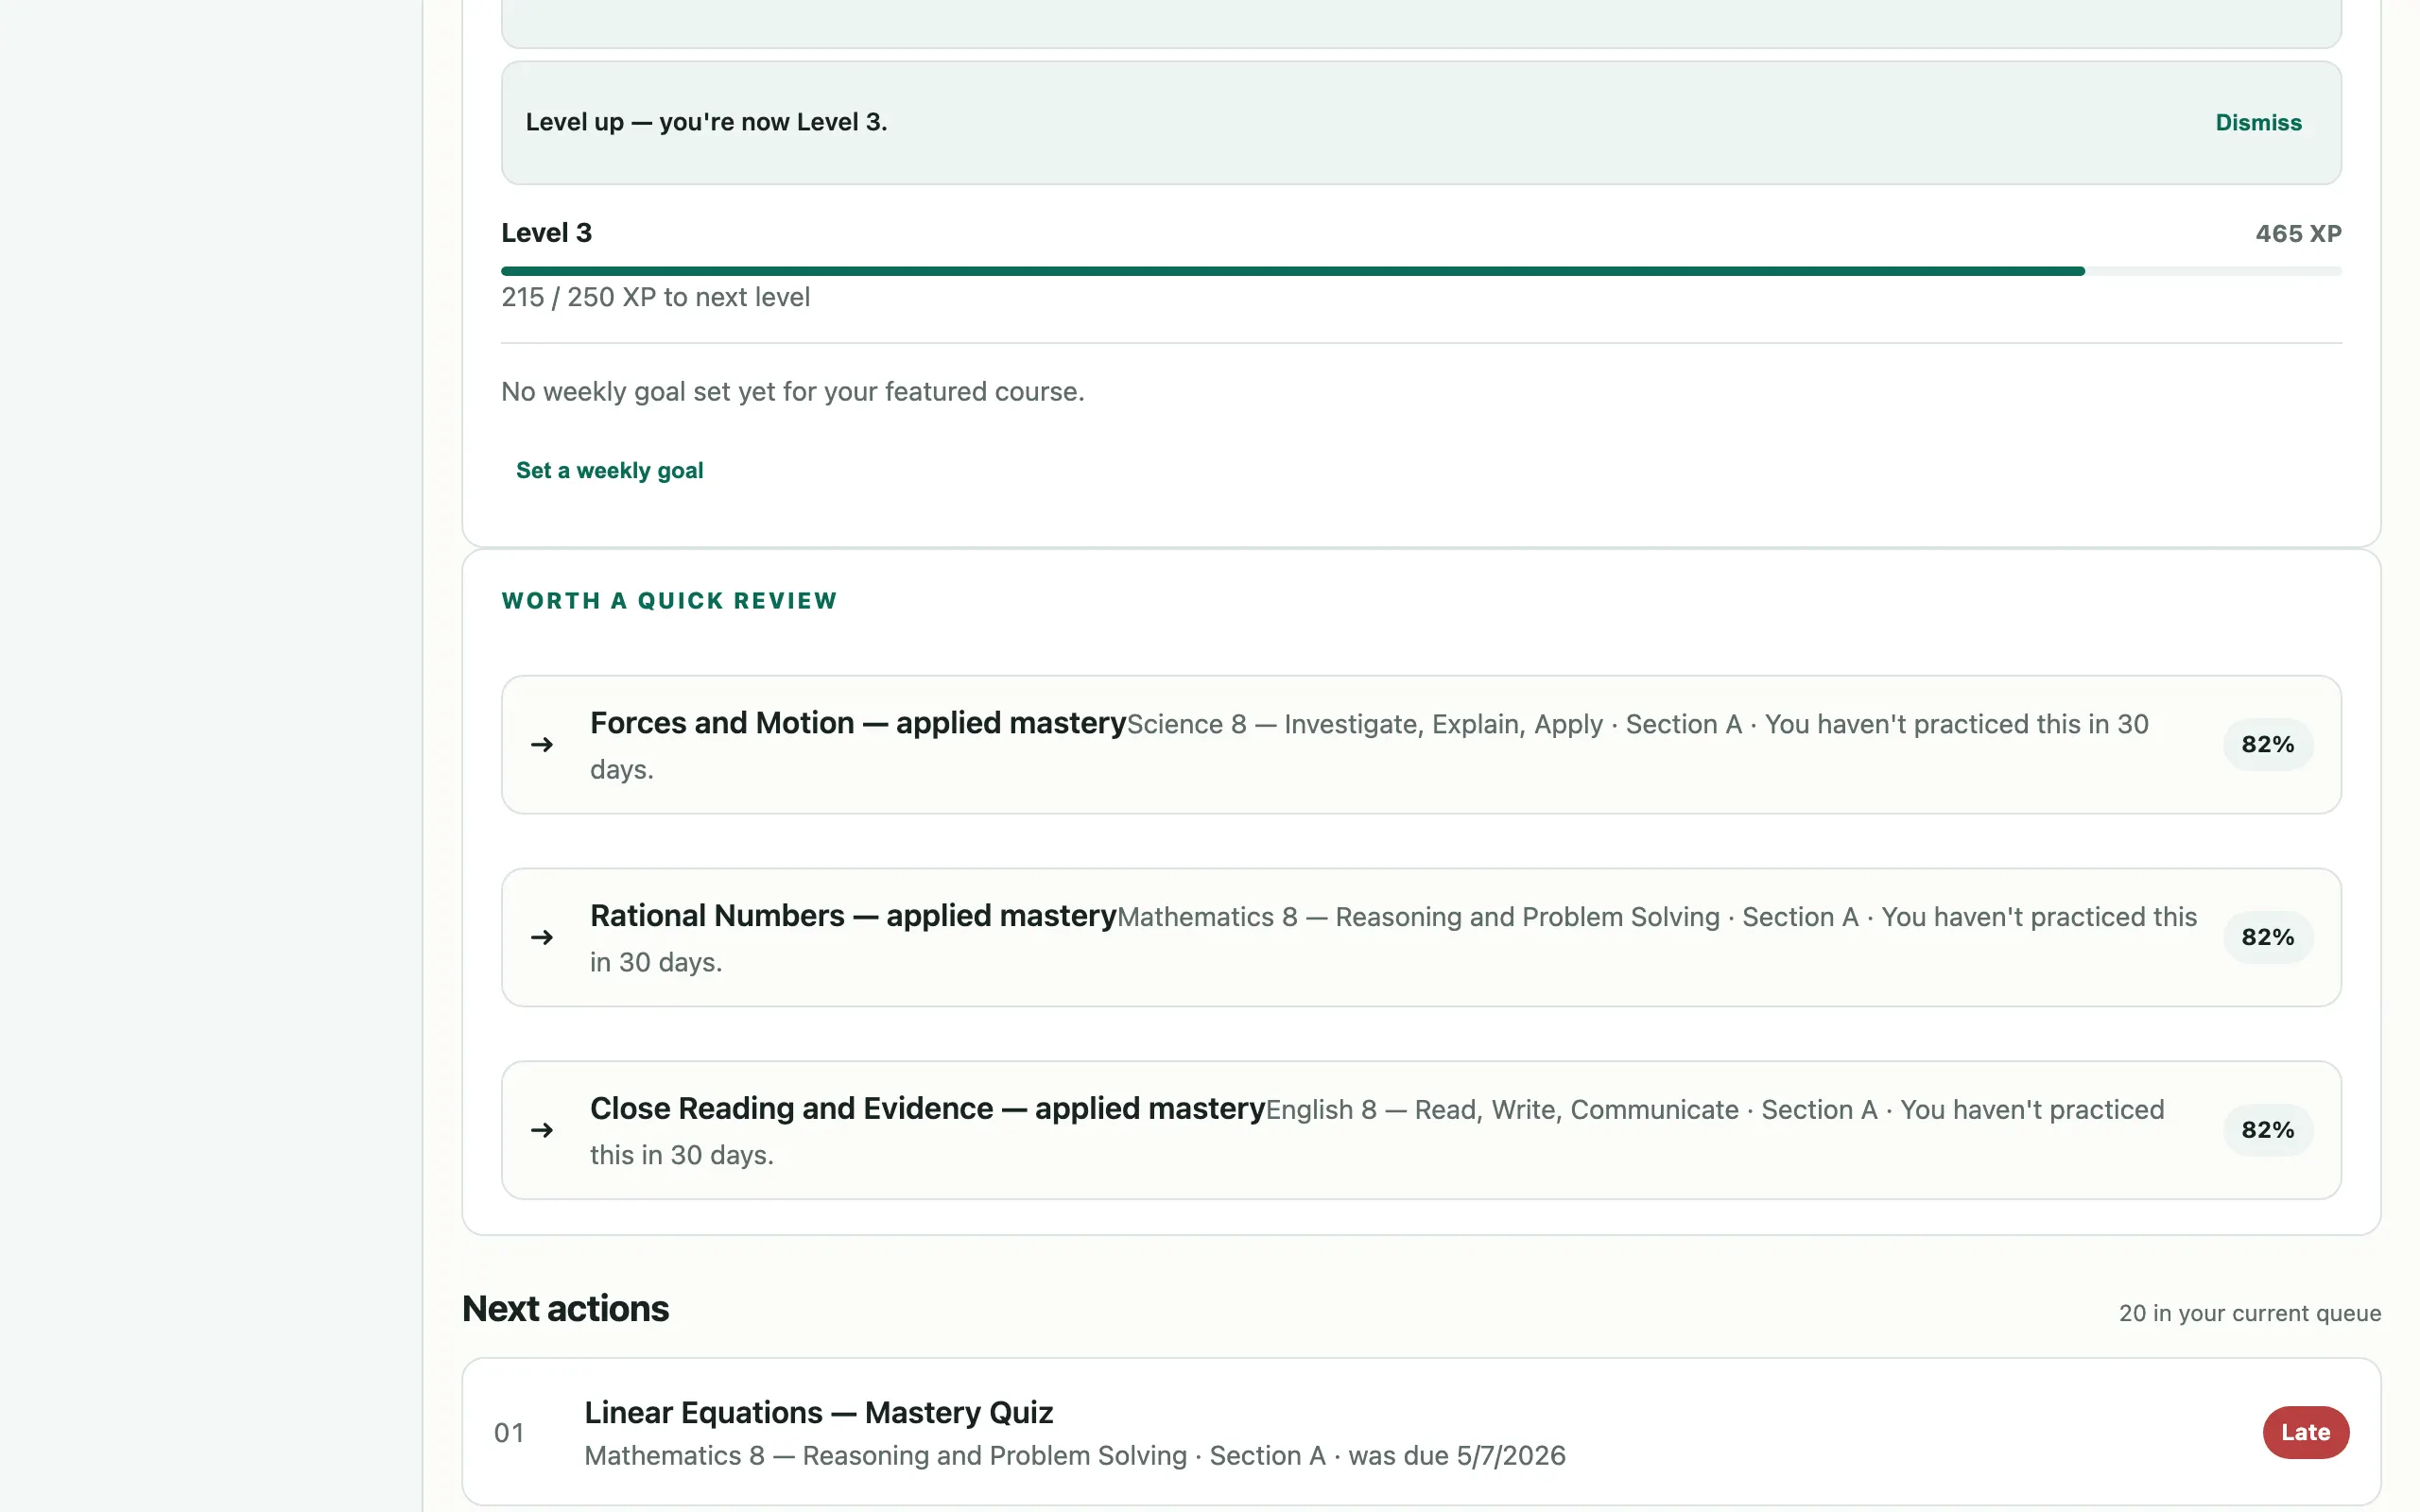Click the Late badge on Linear Equations quiz
Viewport: 2420px width, 1512px height.
[2305, 1432]
